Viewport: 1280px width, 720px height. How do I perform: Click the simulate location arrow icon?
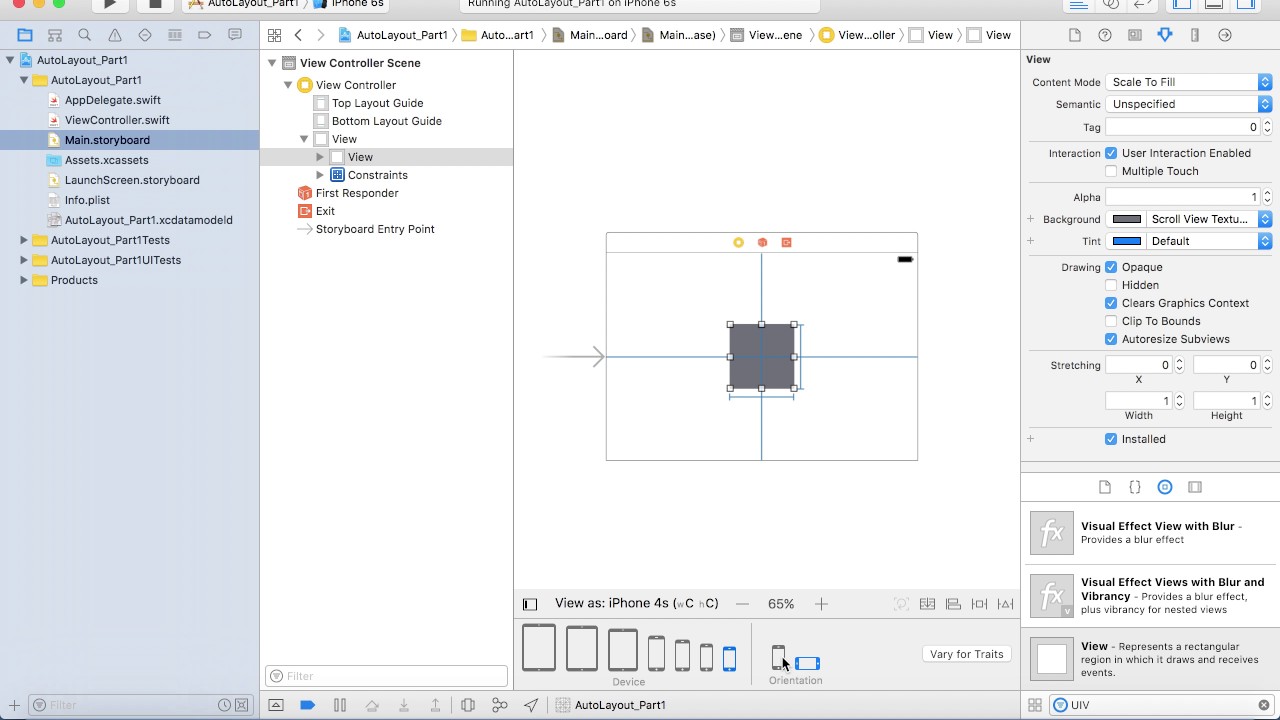pos(532,705)
